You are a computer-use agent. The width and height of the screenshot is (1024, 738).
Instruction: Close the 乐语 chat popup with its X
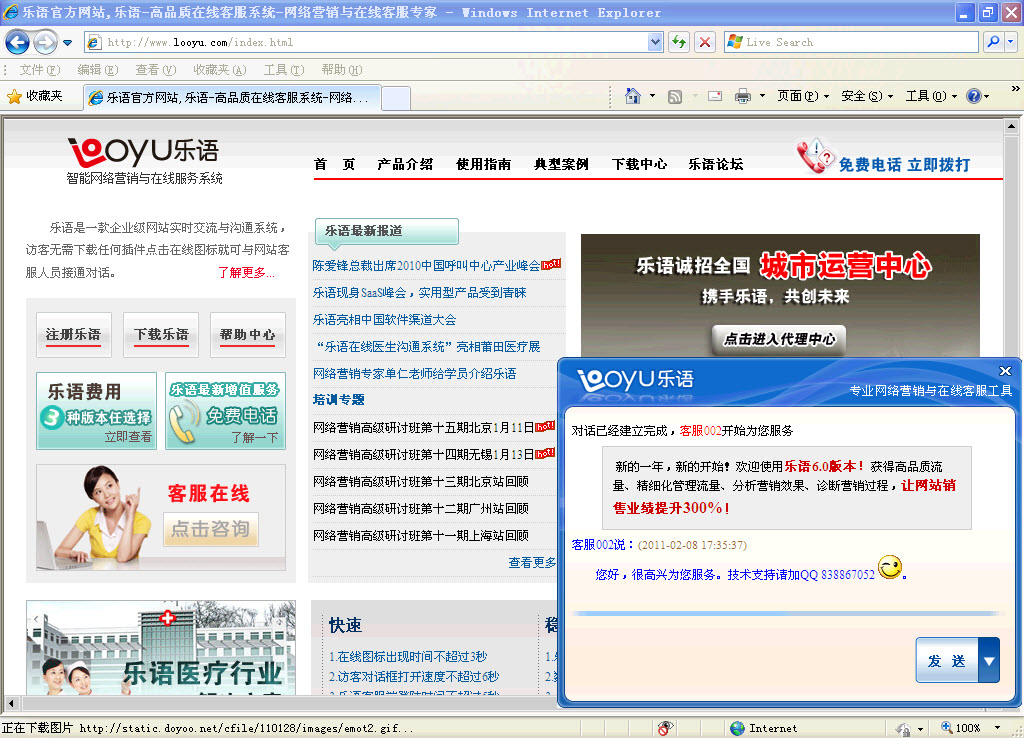(1005, 371)
